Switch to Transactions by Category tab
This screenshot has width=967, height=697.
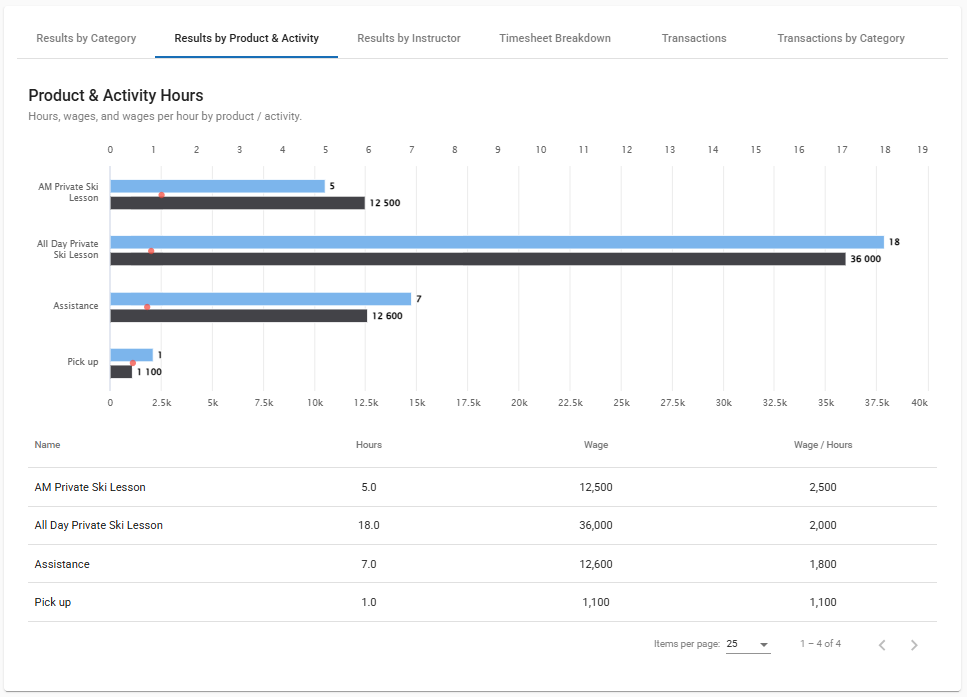(841, 38)
